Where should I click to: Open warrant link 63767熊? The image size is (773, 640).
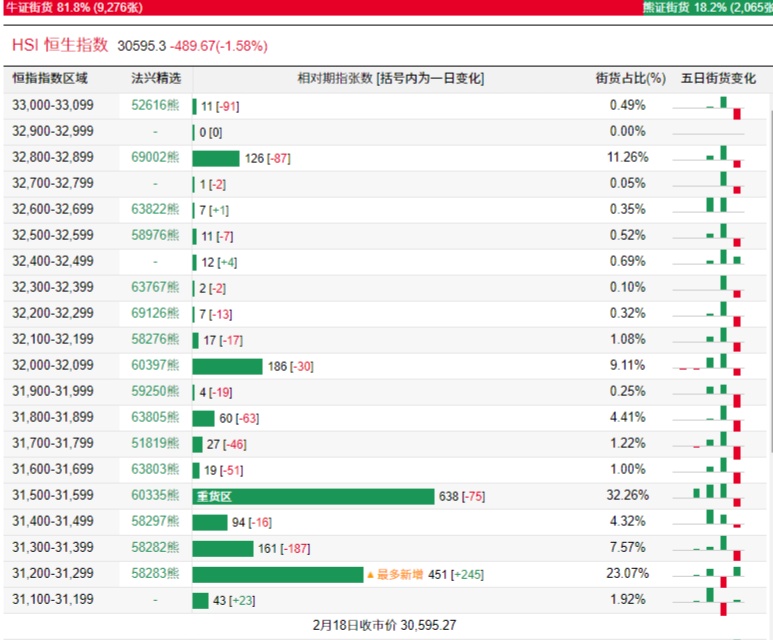155,287
